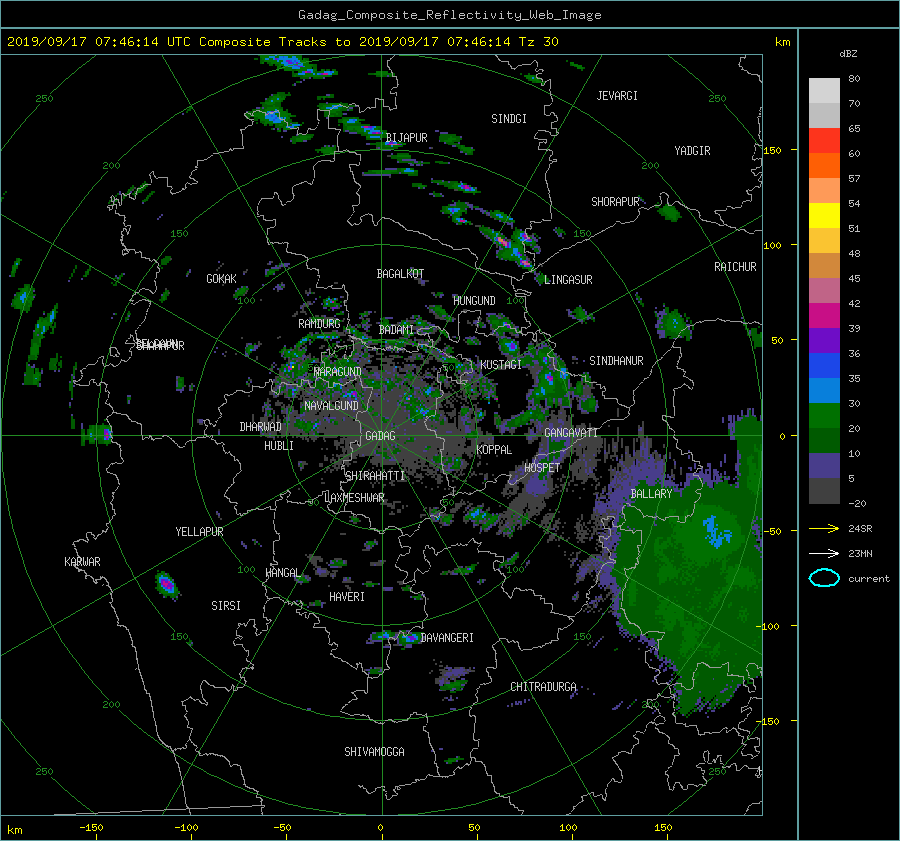Select the GANGAVATI label
Image resolution: width=900 pixels, height=841 pixels.
pos(571,433)
